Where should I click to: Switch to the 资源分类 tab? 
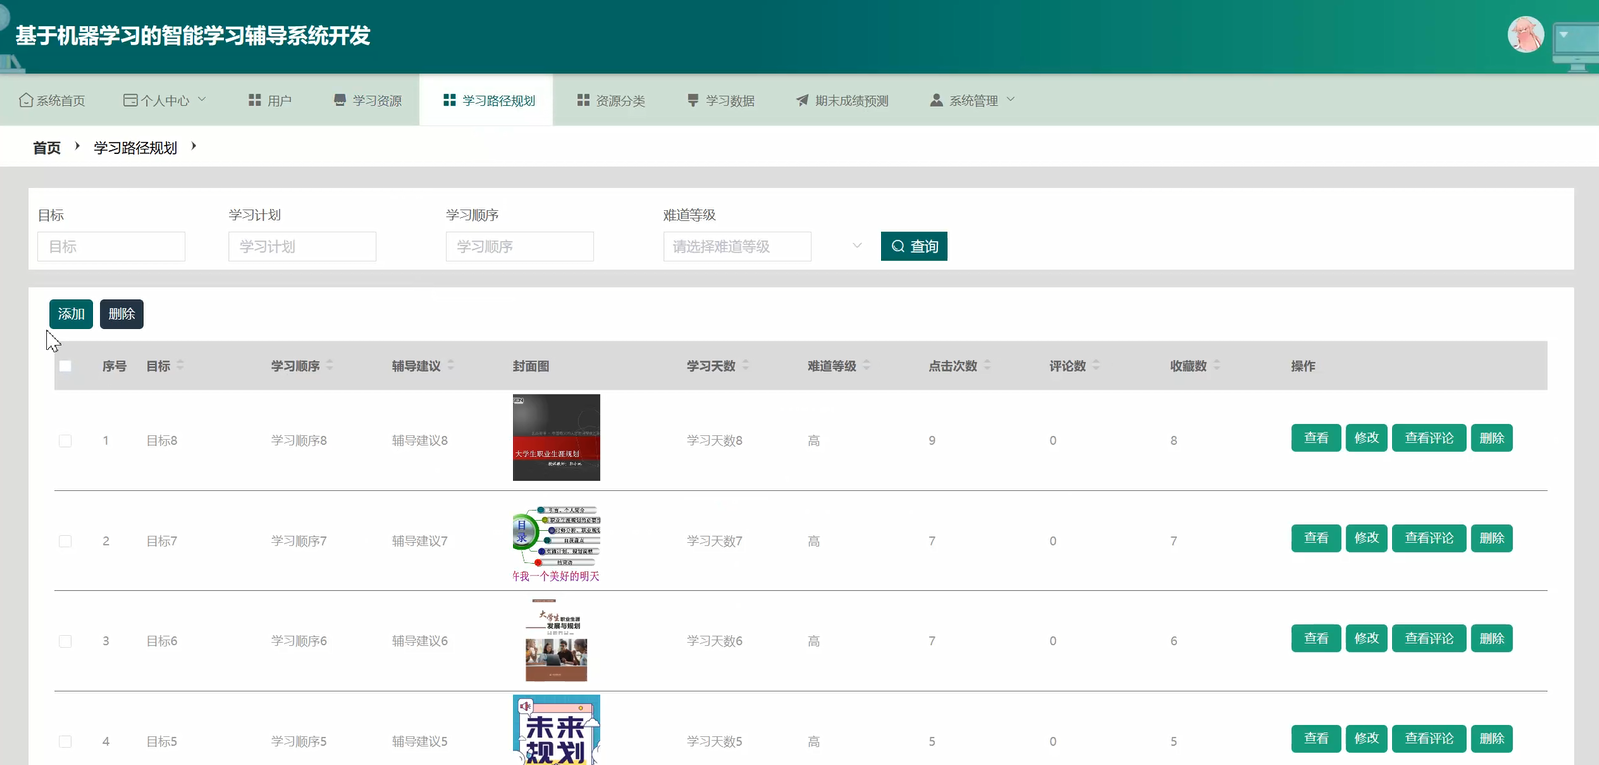click(x=610, y=100)
